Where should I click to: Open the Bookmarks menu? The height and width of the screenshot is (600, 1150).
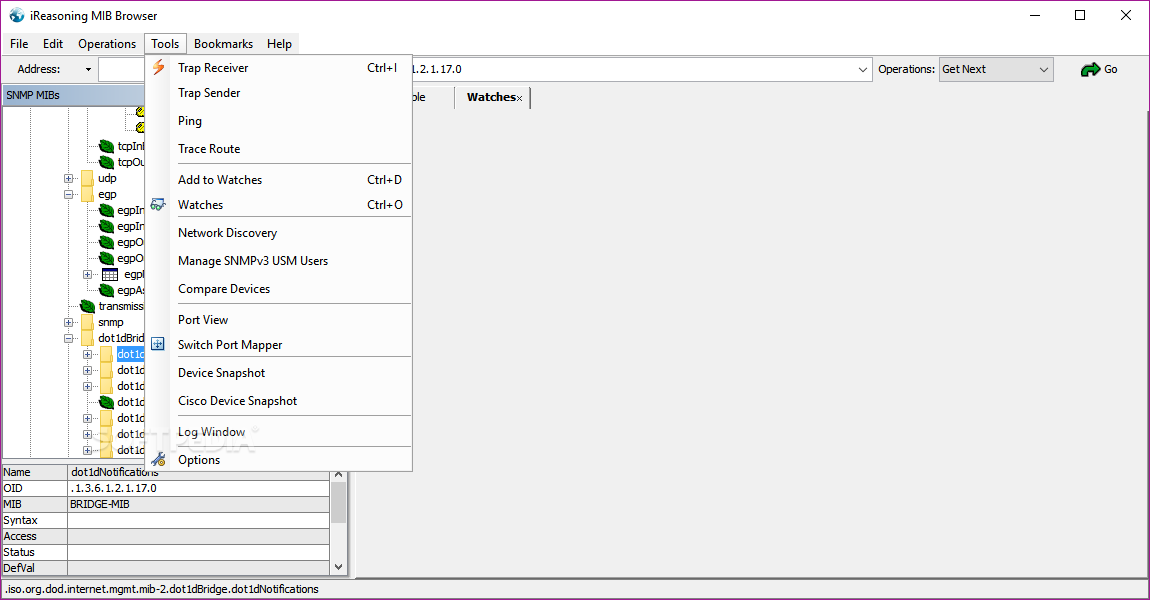(224, 44)
